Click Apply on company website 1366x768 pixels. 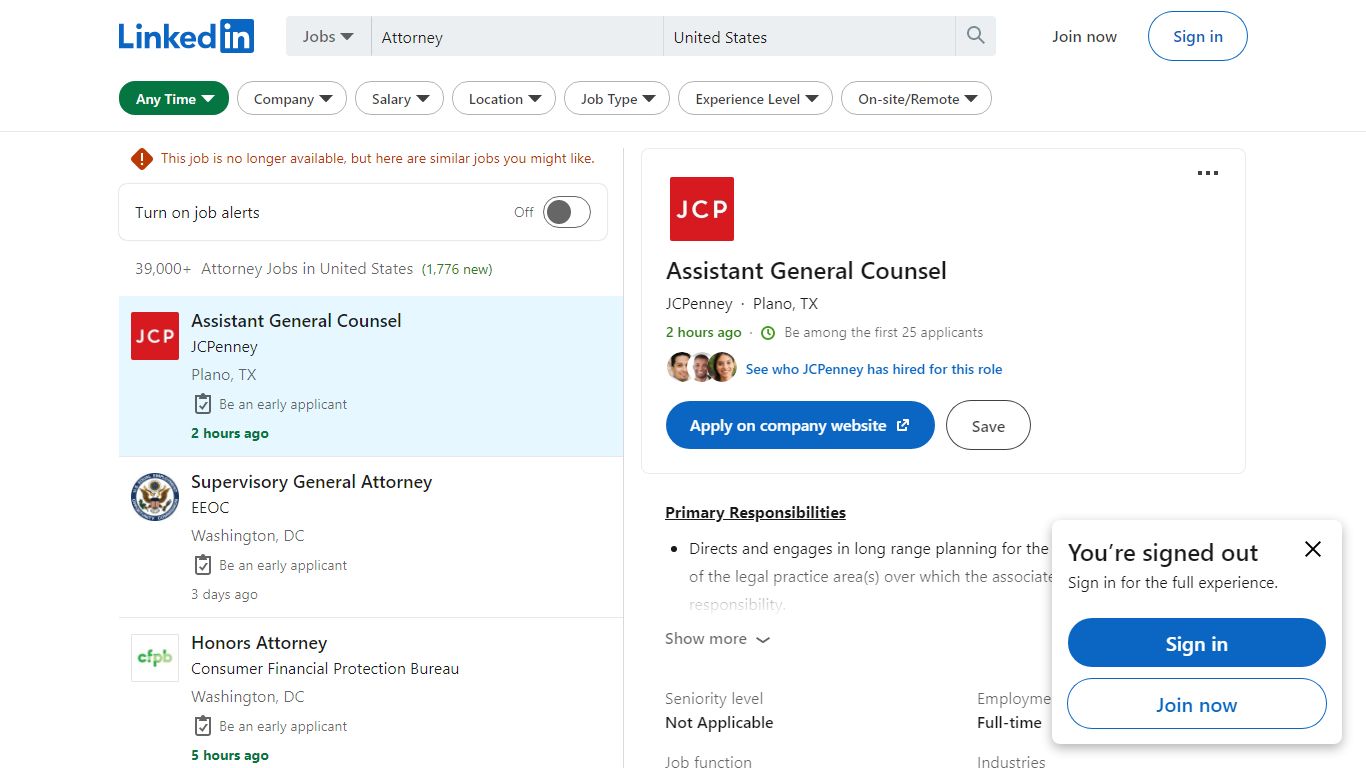pyautogui.click(x=800, y=425)
